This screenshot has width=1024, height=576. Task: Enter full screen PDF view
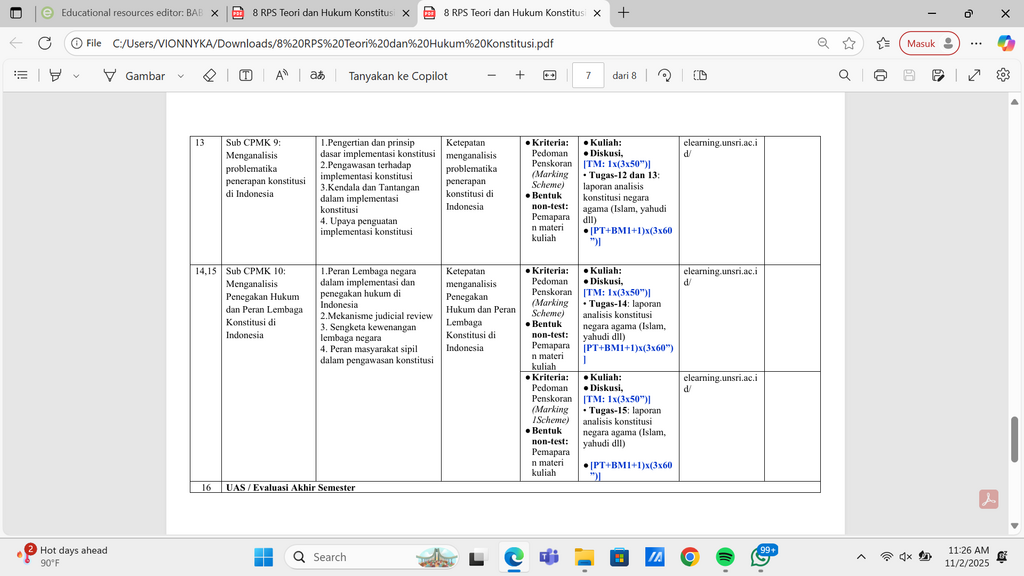974,76
